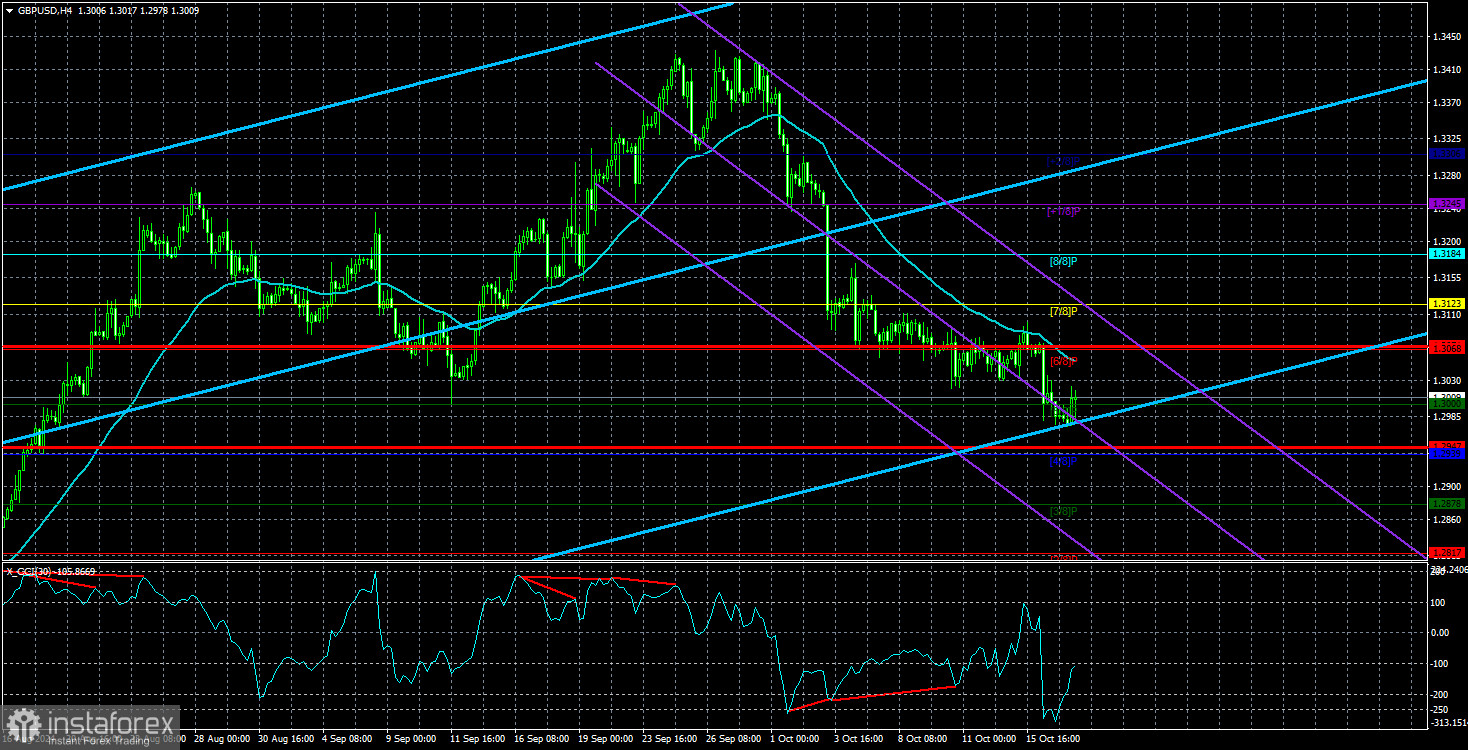Click the [+2/8]P Murrey level label
Viewport: 1468px width, 750px height.
pos(1063,161)
